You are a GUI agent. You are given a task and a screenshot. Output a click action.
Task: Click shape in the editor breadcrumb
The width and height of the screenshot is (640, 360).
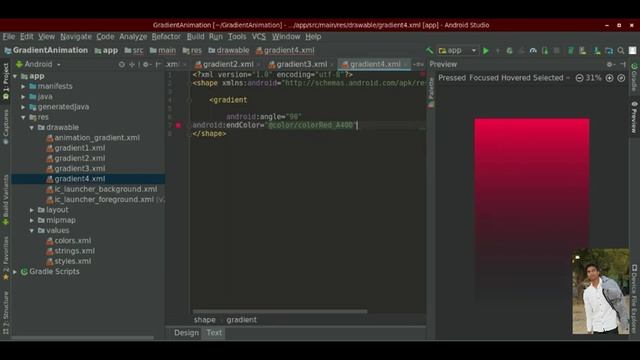point(204,320)
